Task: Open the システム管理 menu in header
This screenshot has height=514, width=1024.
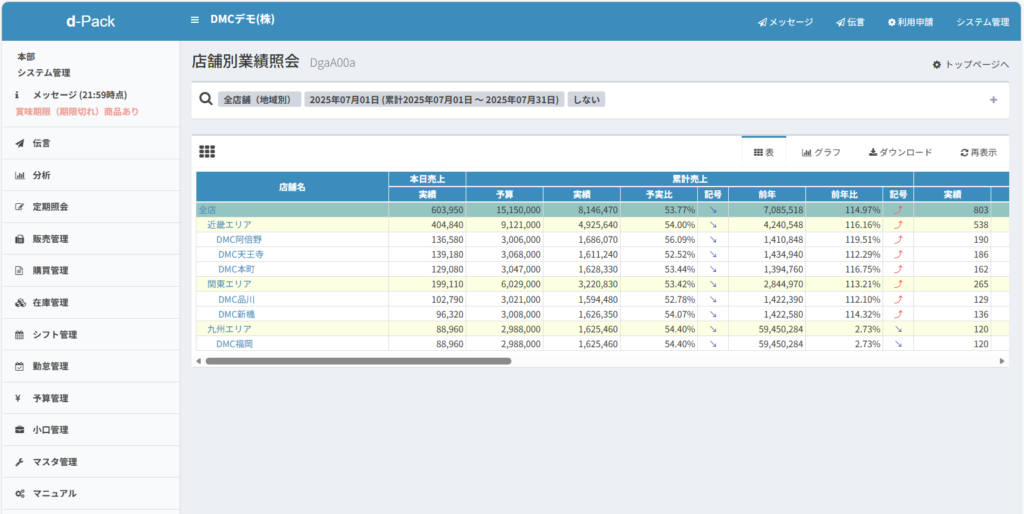Action: 982,21
